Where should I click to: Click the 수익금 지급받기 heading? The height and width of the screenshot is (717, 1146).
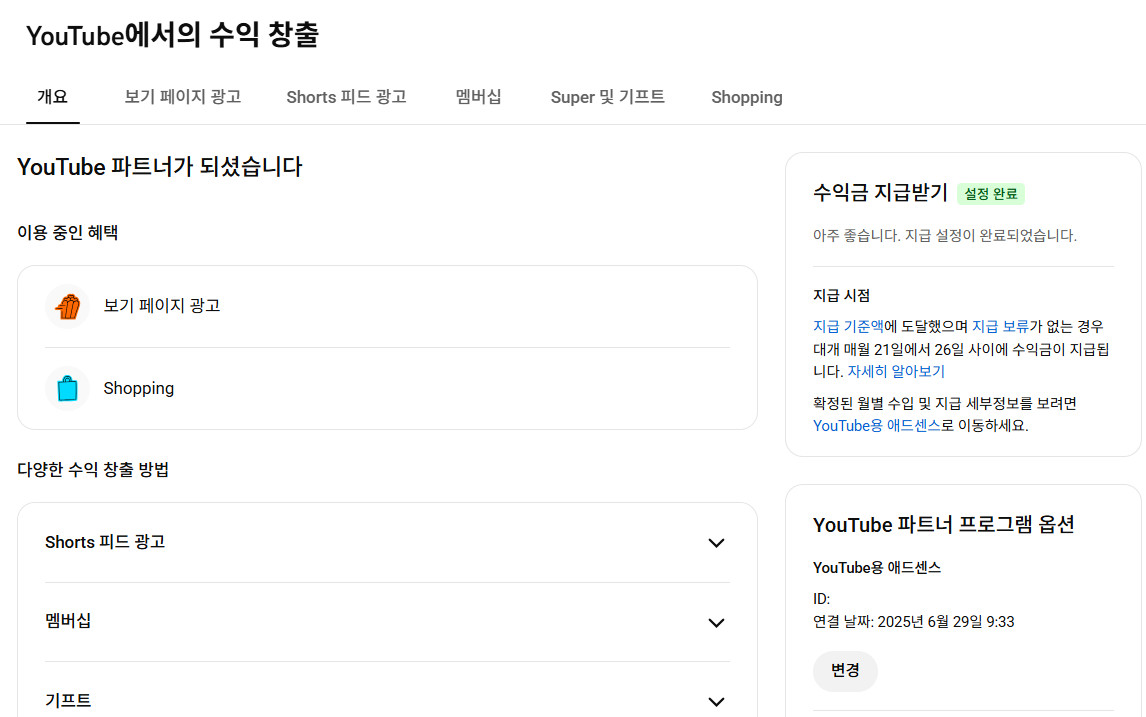[x=880, y=193]
